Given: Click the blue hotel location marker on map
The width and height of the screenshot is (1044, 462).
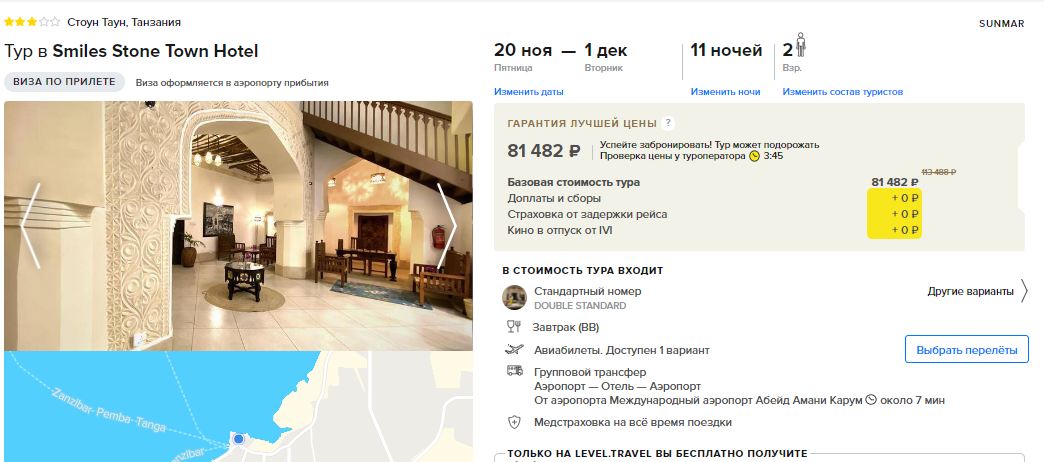Looking at the screenshot, I should point(238,439).
